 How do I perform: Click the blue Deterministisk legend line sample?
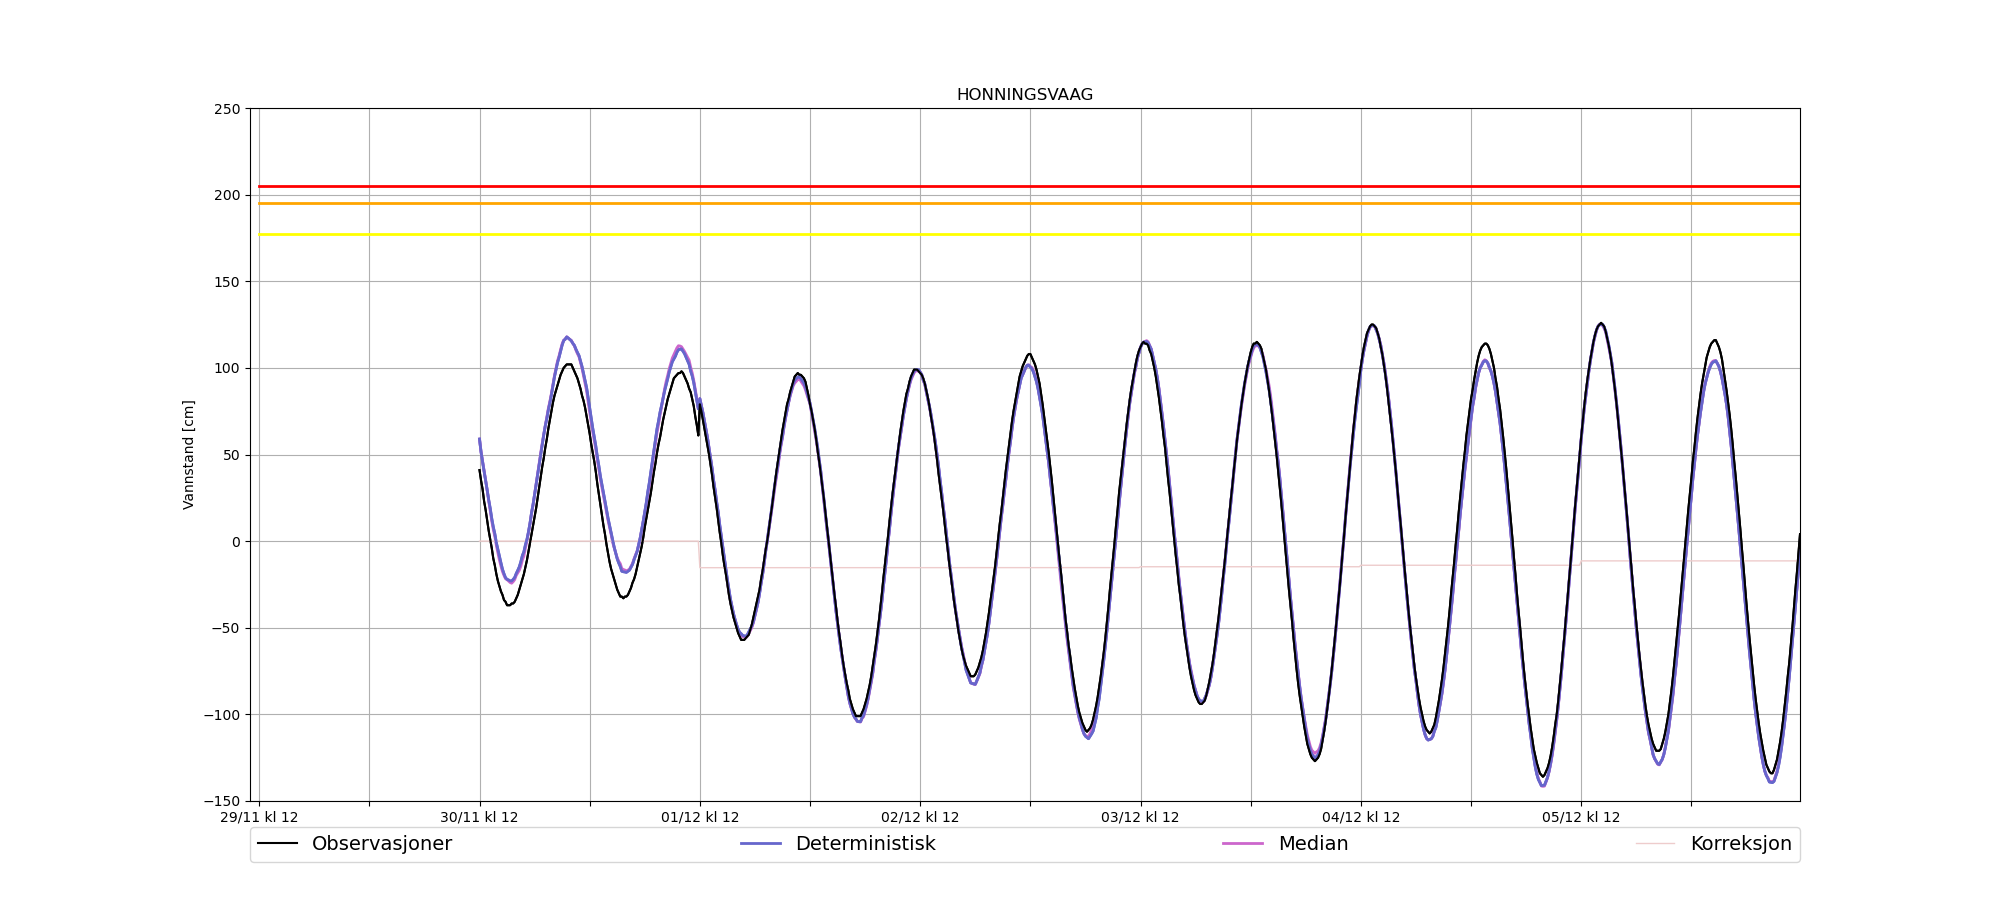click(x=760, y=844)
